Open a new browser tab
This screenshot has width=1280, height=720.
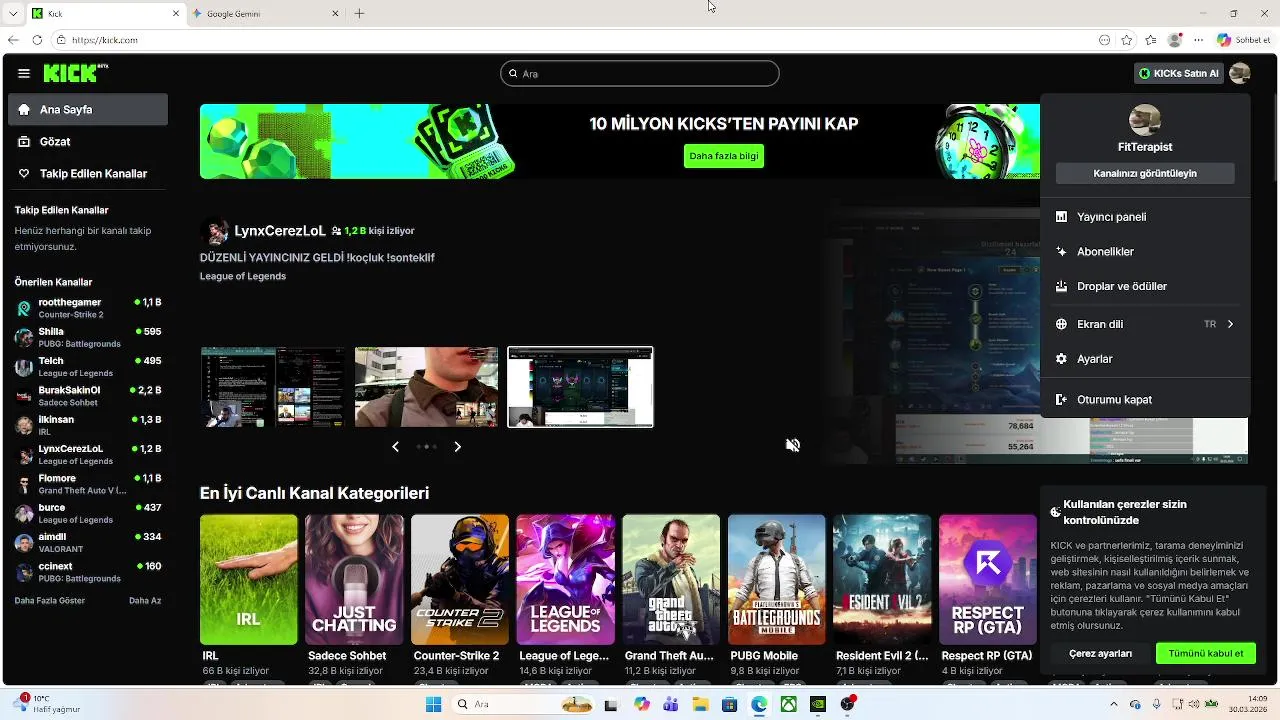pyautogui.click(x=359, y=14)
